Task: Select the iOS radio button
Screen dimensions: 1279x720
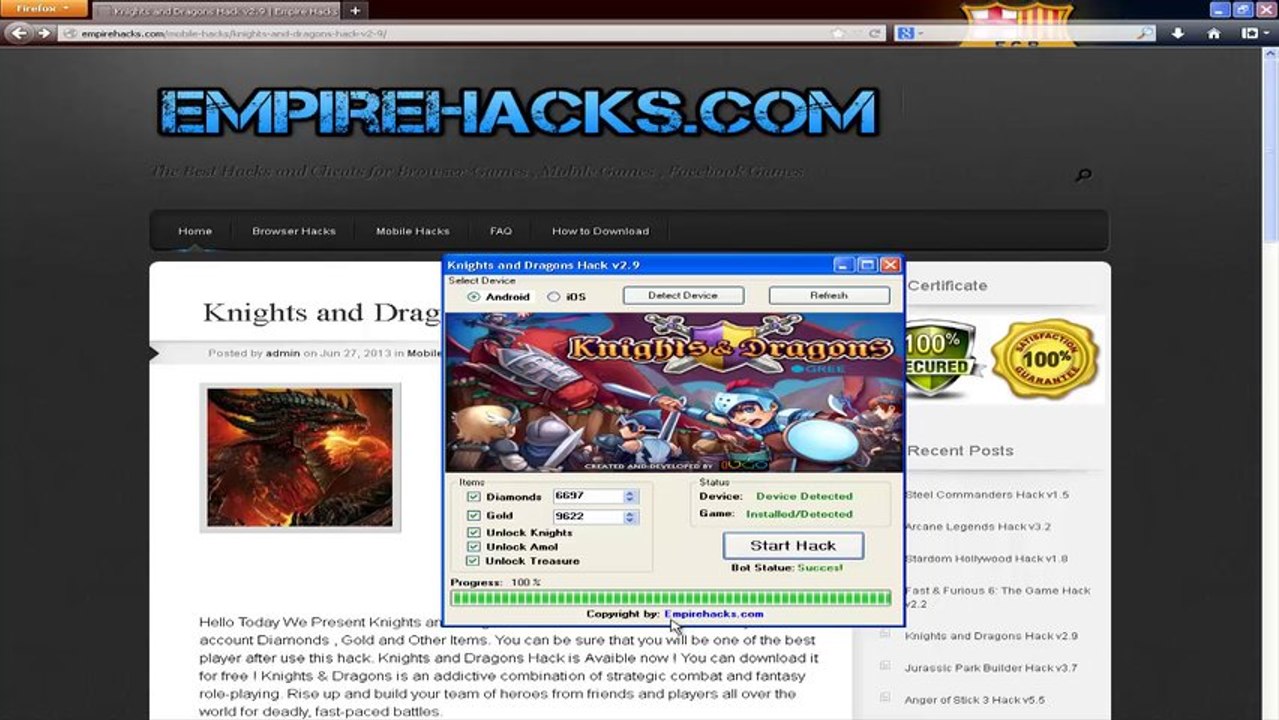Action: [553, 297]
